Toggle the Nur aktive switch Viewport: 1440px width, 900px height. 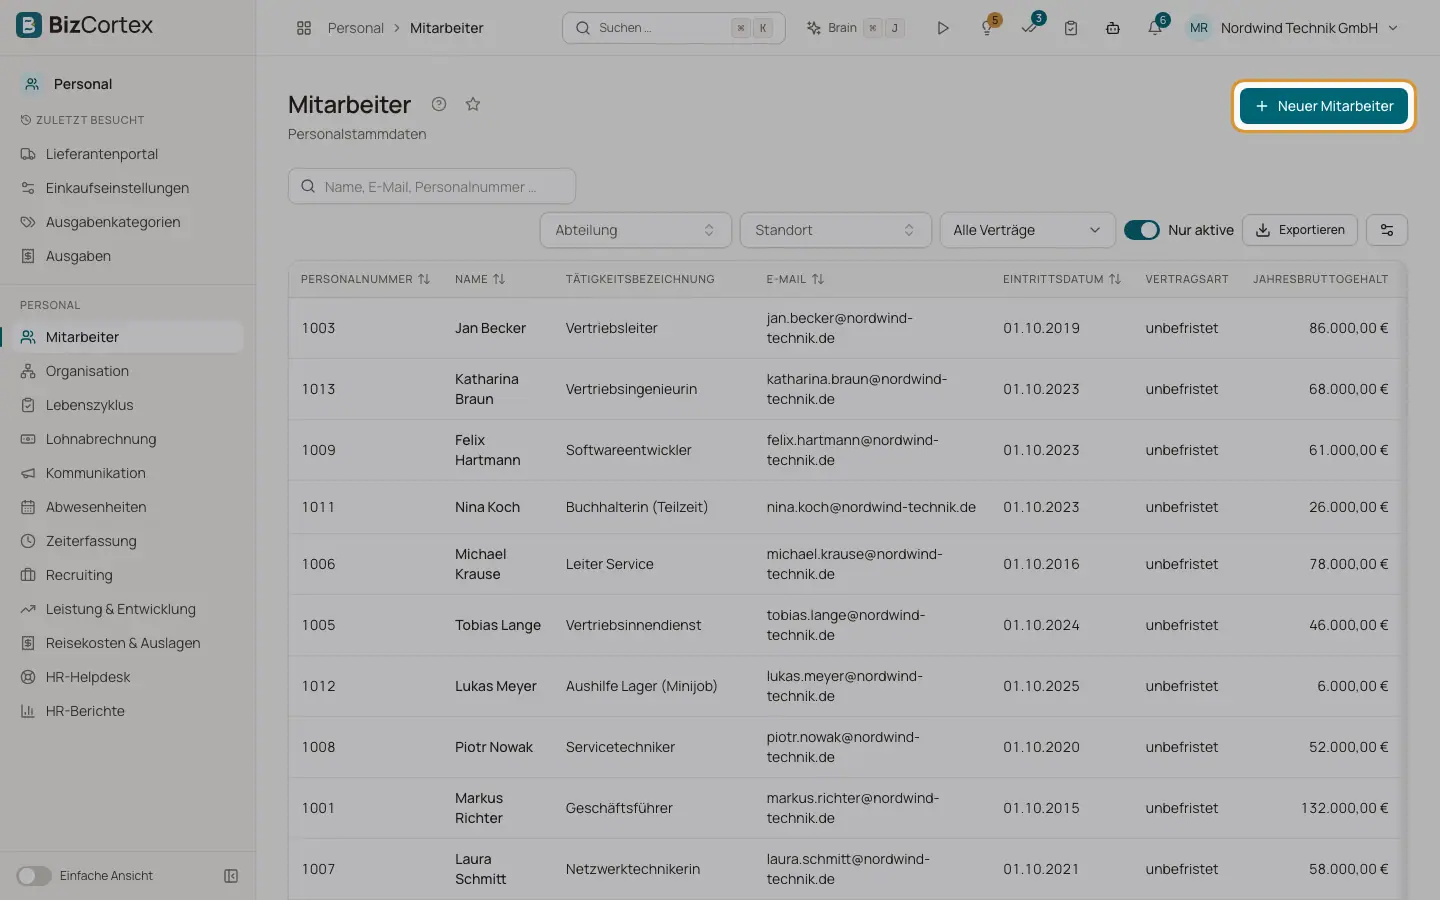[1141, 230]
